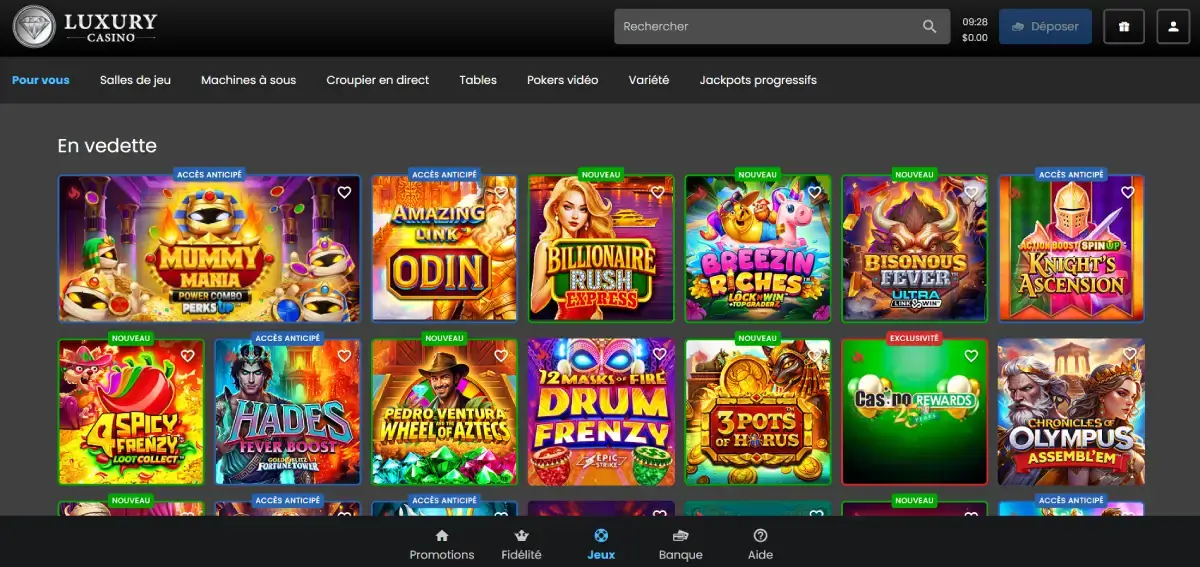This screenshot has height=567, width=1200.
Task: Click the Promotions home icon
Action: (442, 536)
